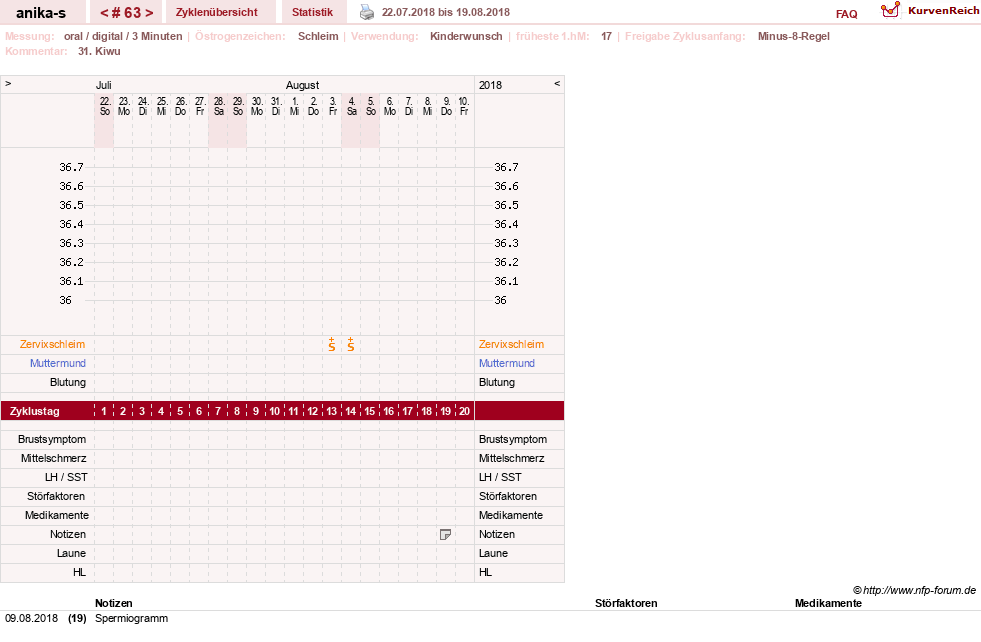Click the 28. Sa date column header
This screenshot has width=981, height=642.
coord(218,106)
